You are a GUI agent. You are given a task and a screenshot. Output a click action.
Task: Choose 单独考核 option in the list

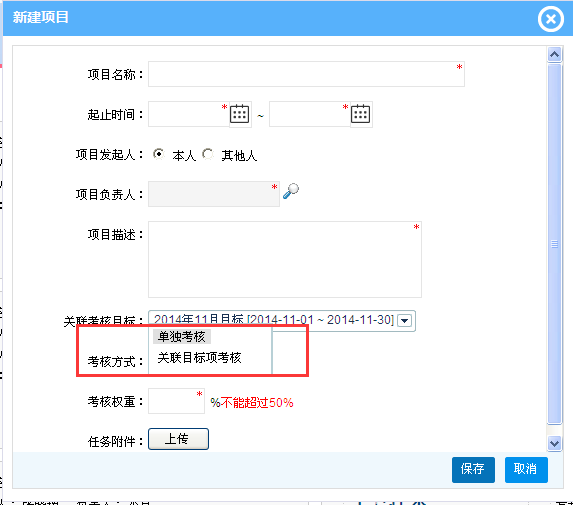[182, 337]
